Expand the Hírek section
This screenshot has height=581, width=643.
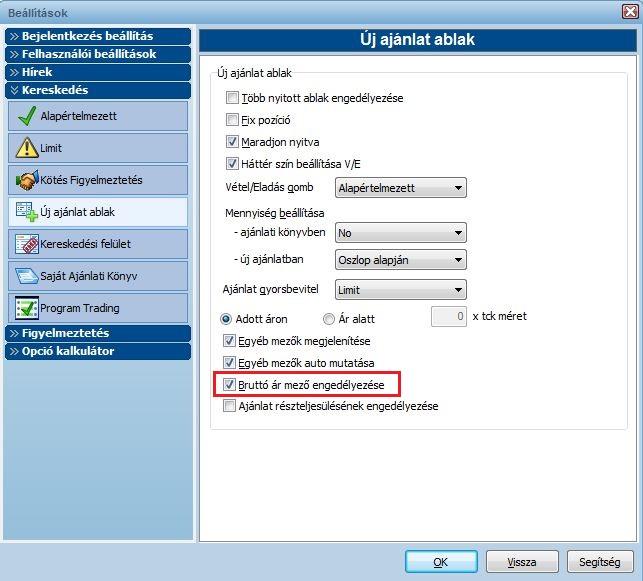(x=98, y=72)
